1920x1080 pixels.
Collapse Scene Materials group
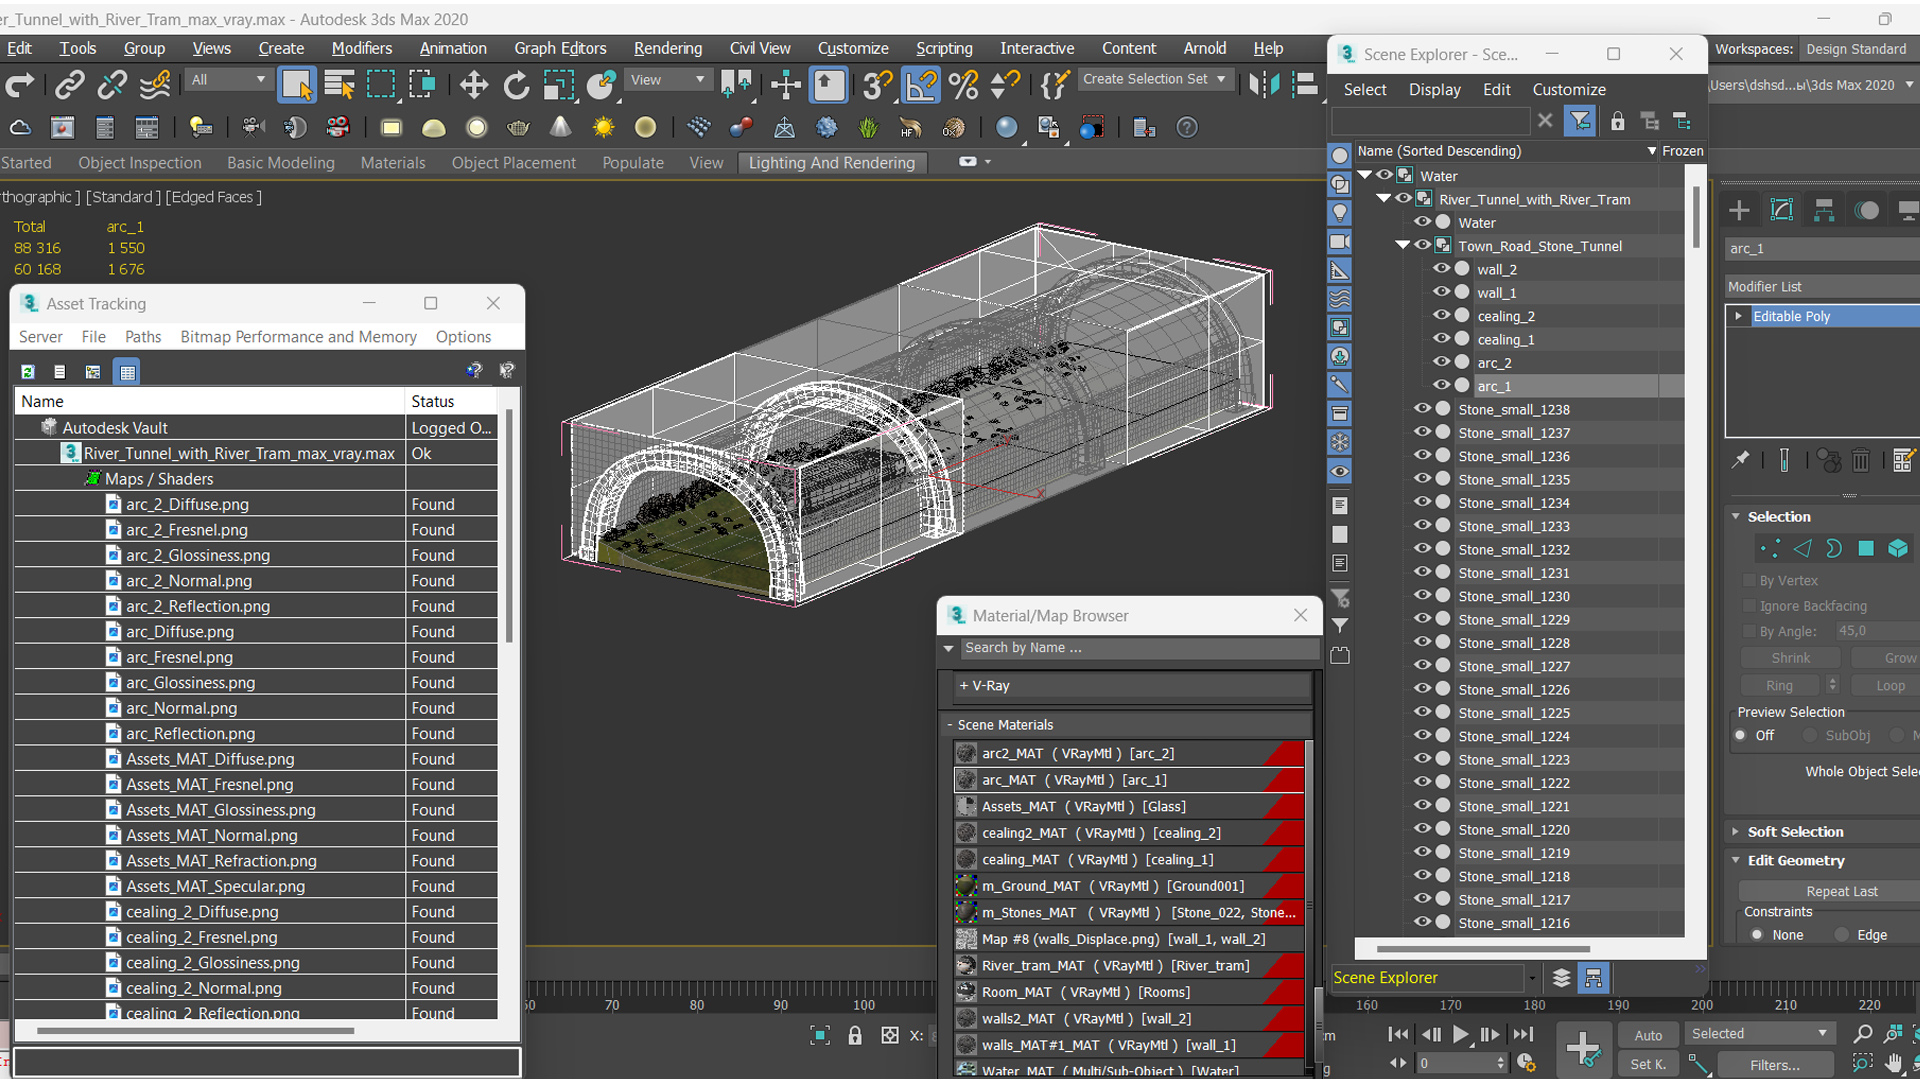(x=1126, y=725)
